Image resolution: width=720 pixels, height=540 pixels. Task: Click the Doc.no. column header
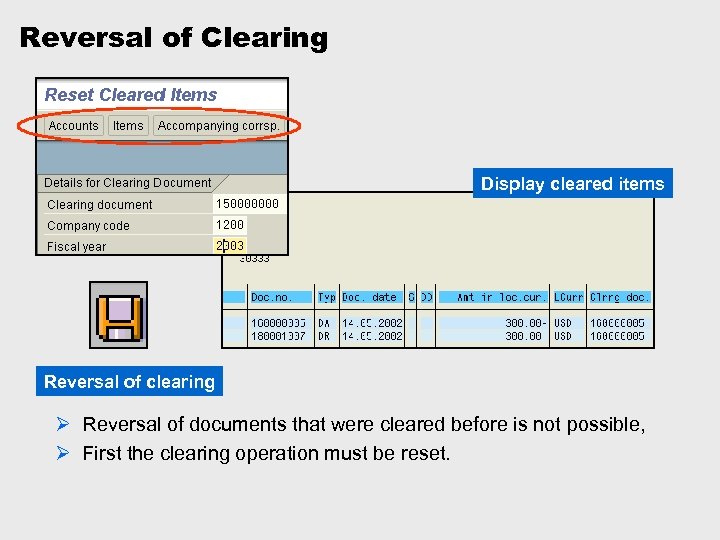(x=280, y=298)
